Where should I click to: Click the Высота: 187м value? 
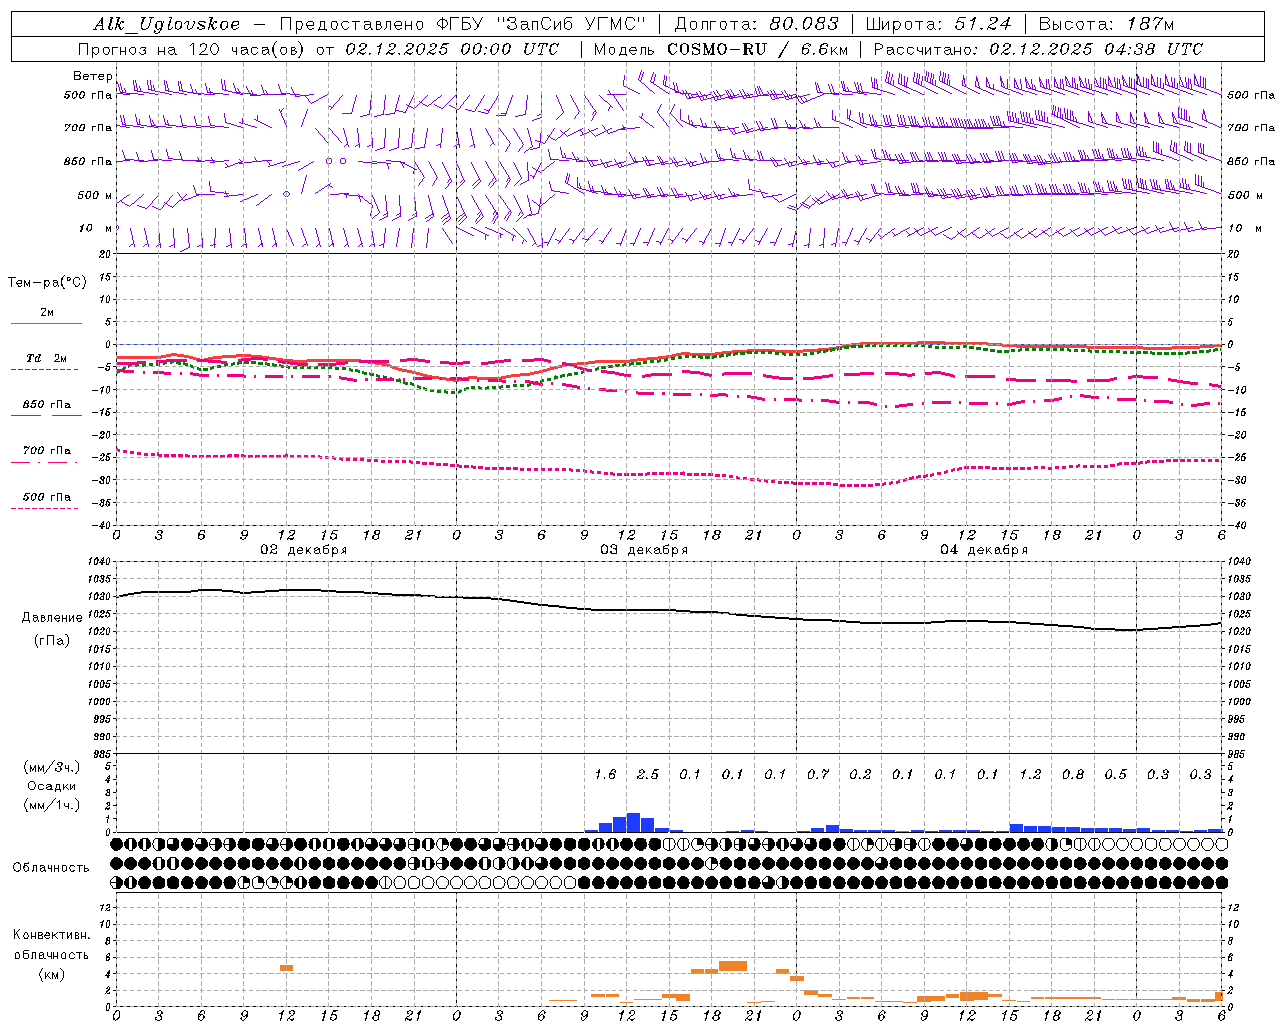point(1106,25)
